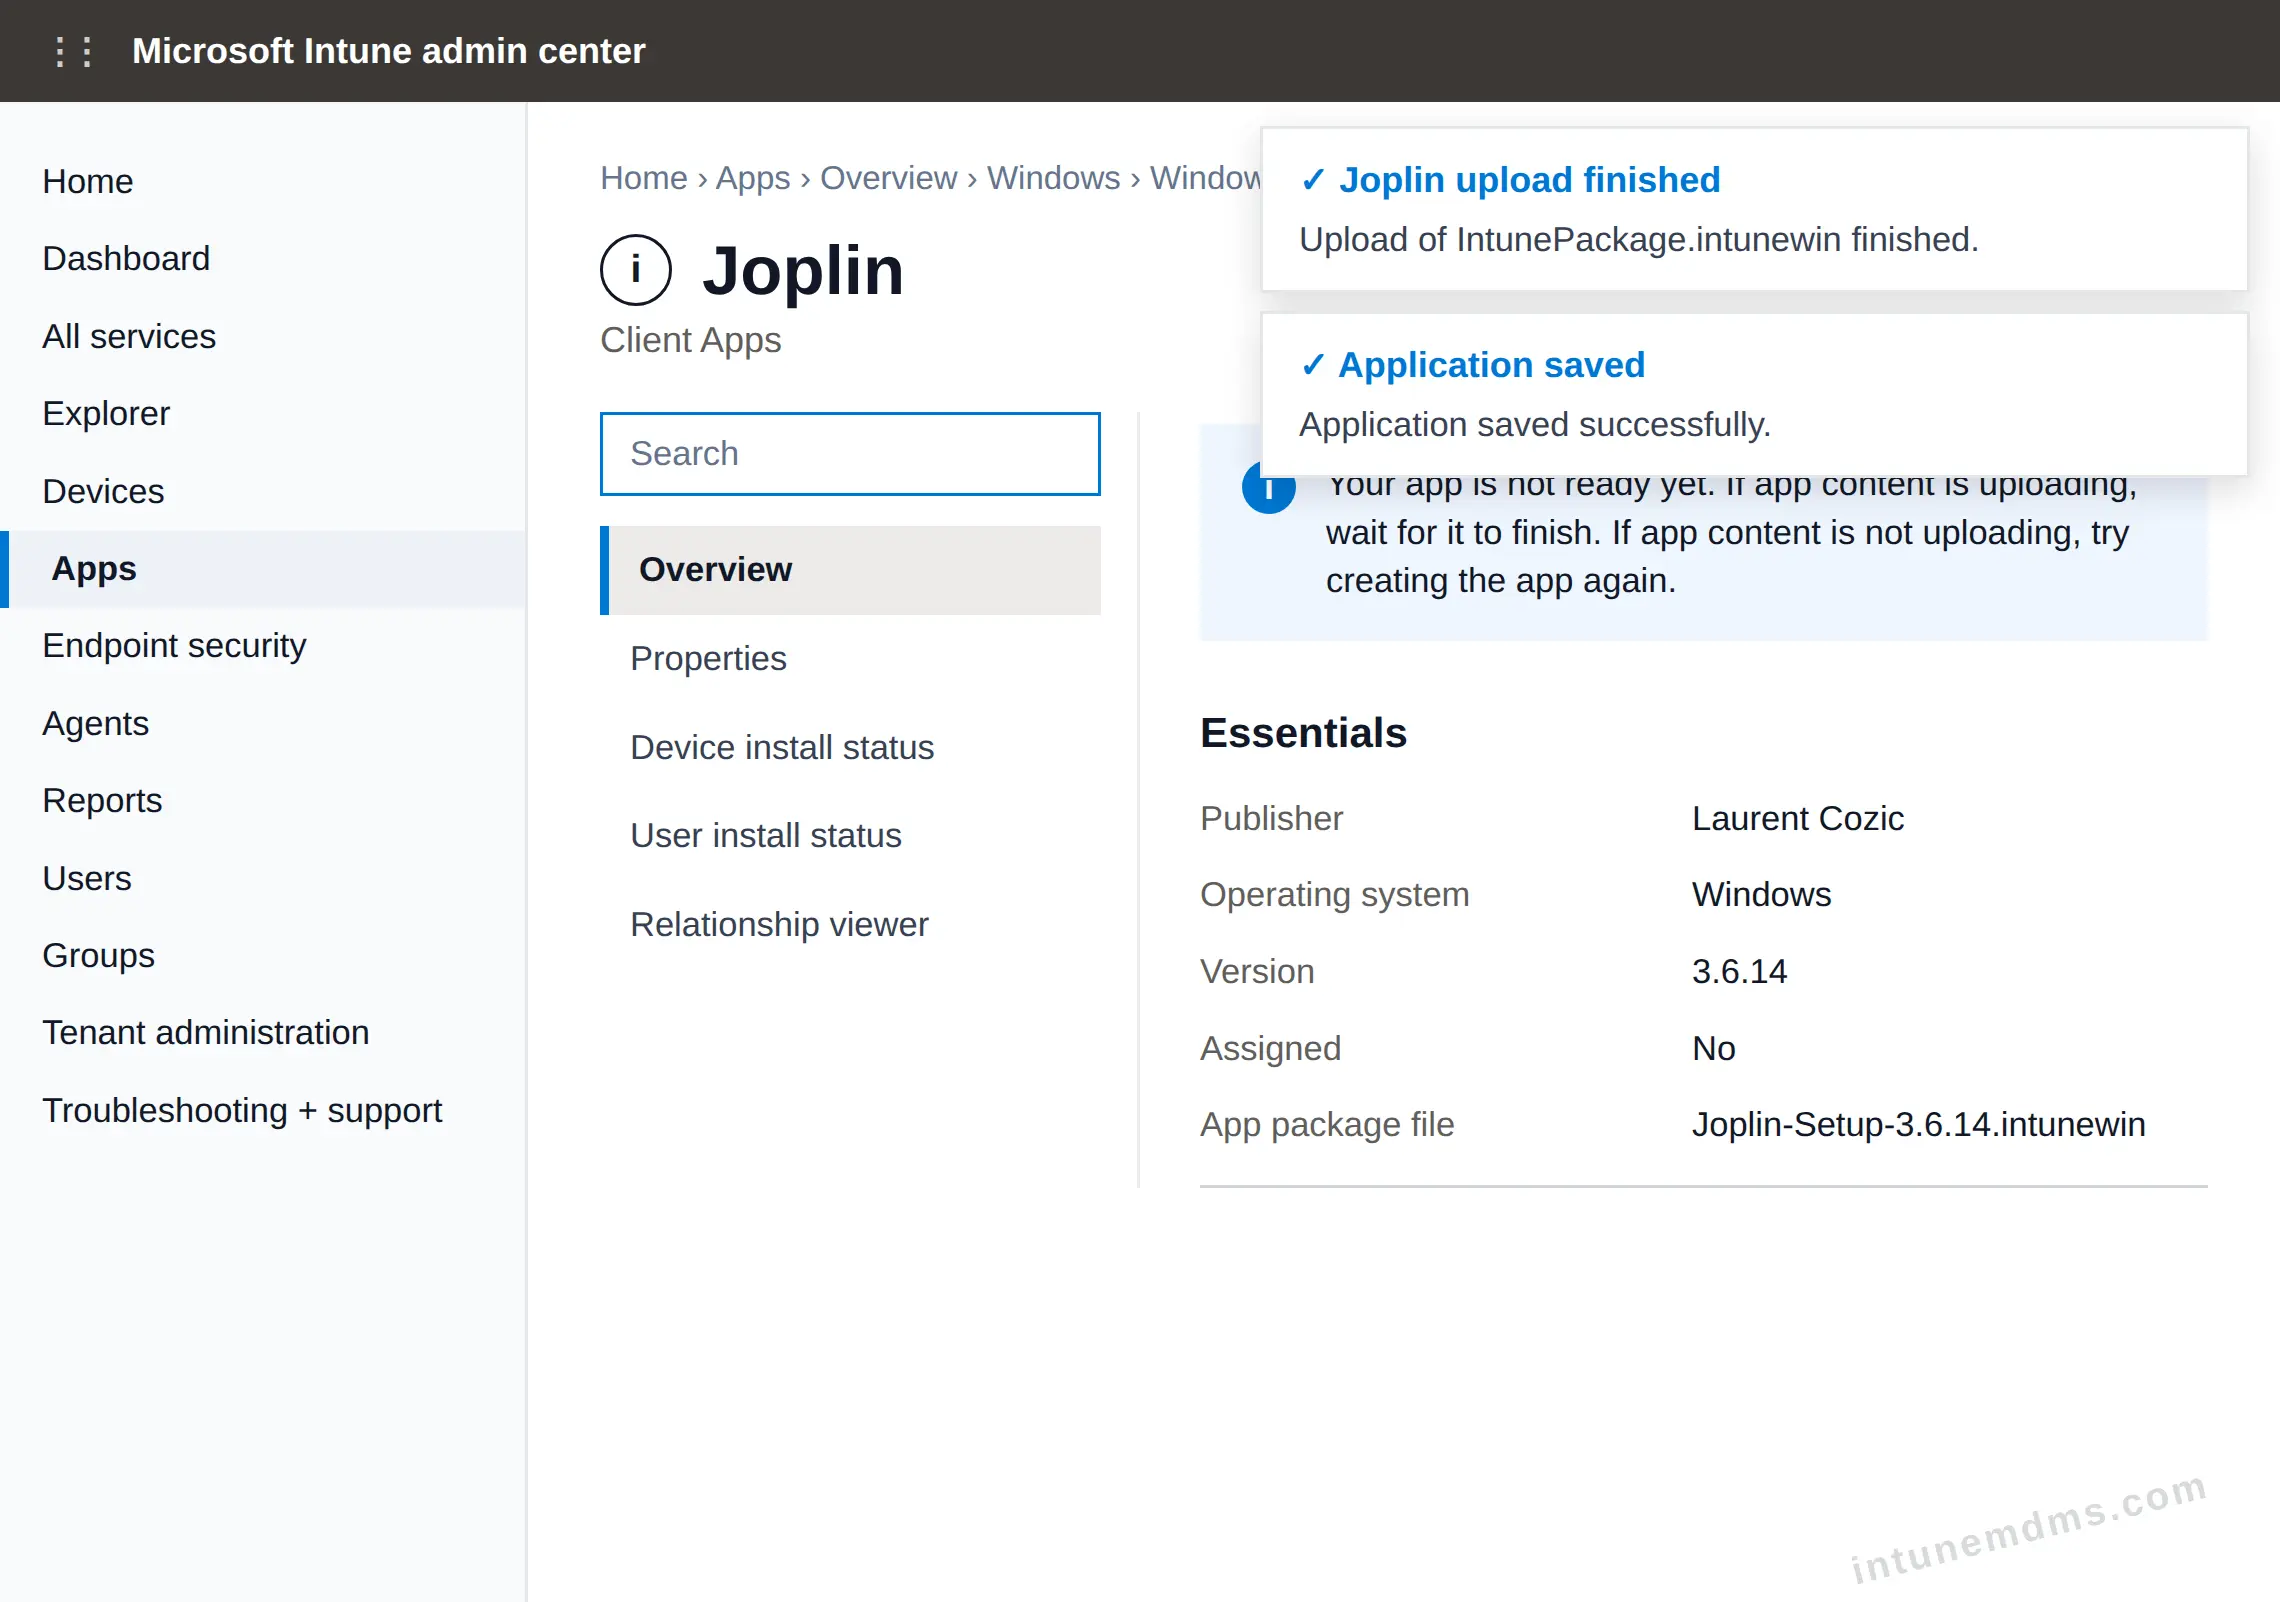Screen dimensions: 2280x1602
Task: Click the Joplin upload finished notification title
Action: point(1529,180)
